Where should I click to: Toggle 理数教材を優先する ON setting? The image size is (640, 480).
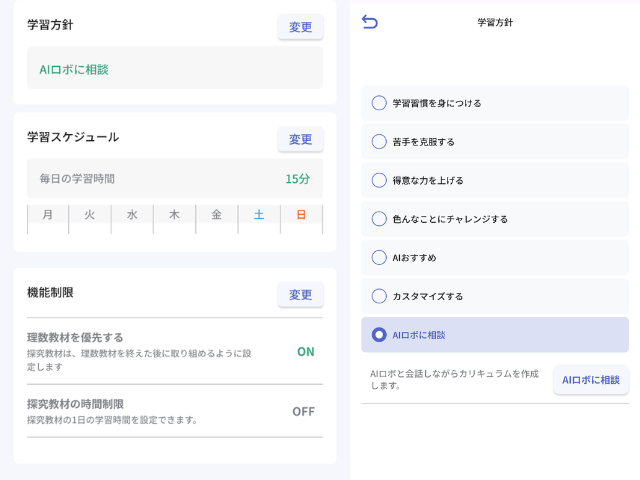click(306, 352)
